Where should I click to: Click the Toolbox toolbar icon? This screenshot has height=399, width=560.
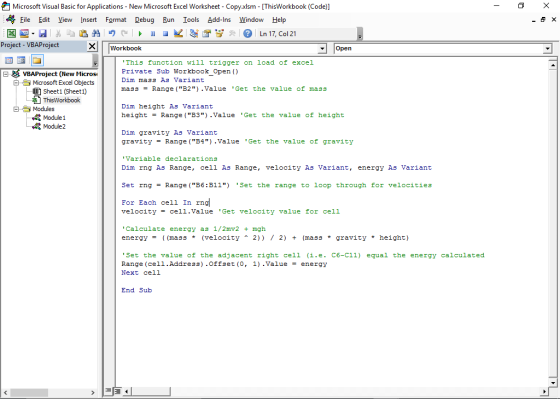click(x=232, y=34)
